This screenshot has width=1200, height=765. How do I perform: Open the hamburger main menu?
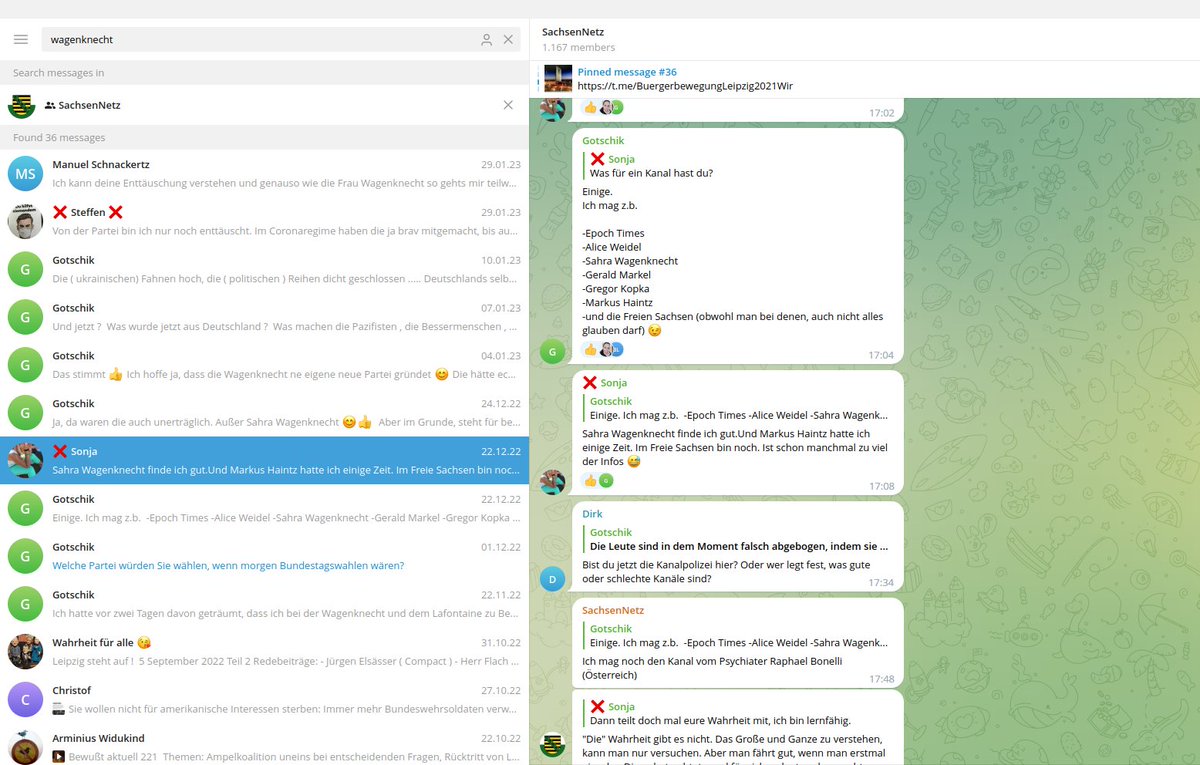pyautogui.click(x=21, y=39)
